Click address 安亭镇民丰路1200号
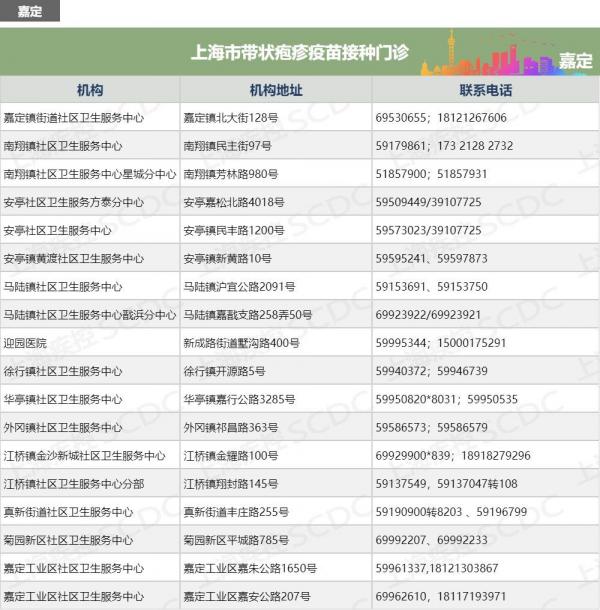This screenshot has width=600, height=610. [x=234, y=230]
